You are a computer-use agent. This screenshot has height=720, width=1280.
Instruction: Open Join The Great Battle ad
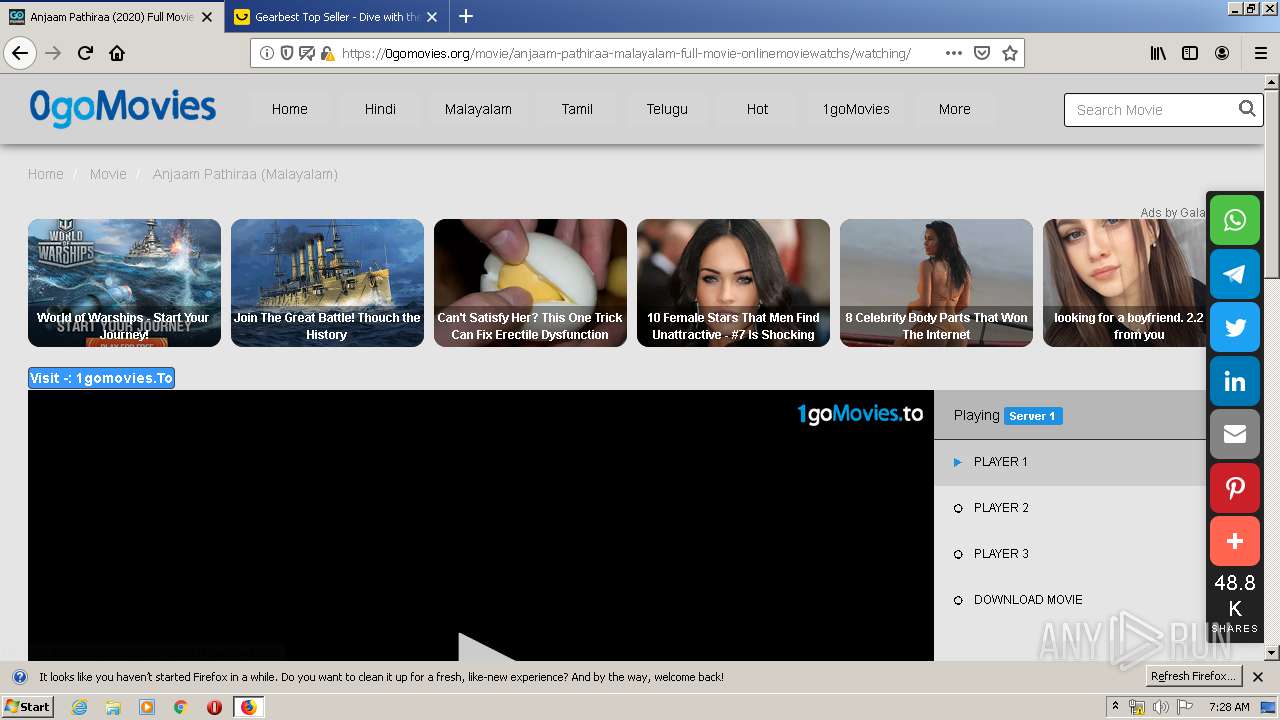[x=327, y=283]
